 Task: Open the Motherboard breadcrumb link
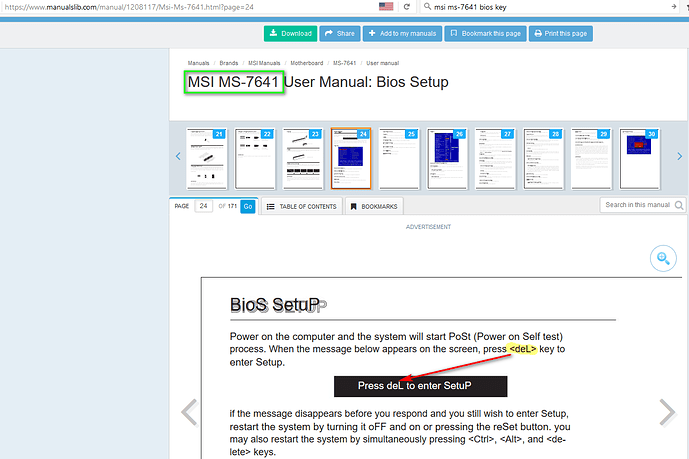(307, 63)
